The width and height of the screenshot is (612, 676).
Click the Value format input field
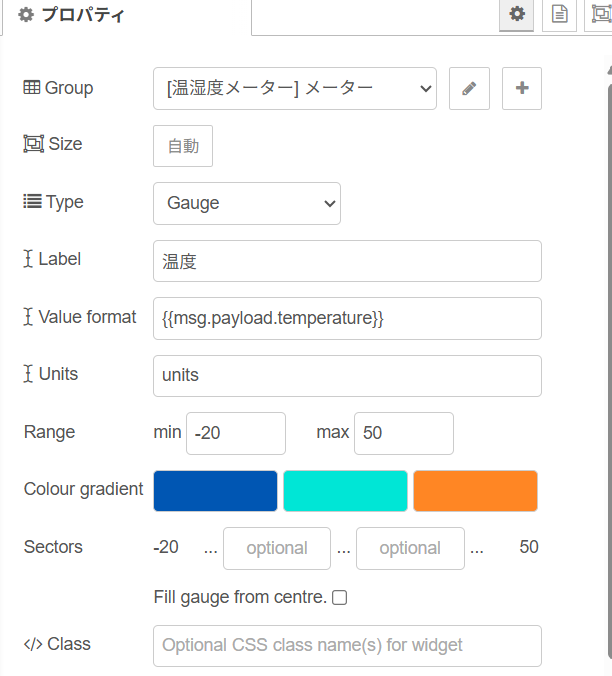(x=347, y=319)
